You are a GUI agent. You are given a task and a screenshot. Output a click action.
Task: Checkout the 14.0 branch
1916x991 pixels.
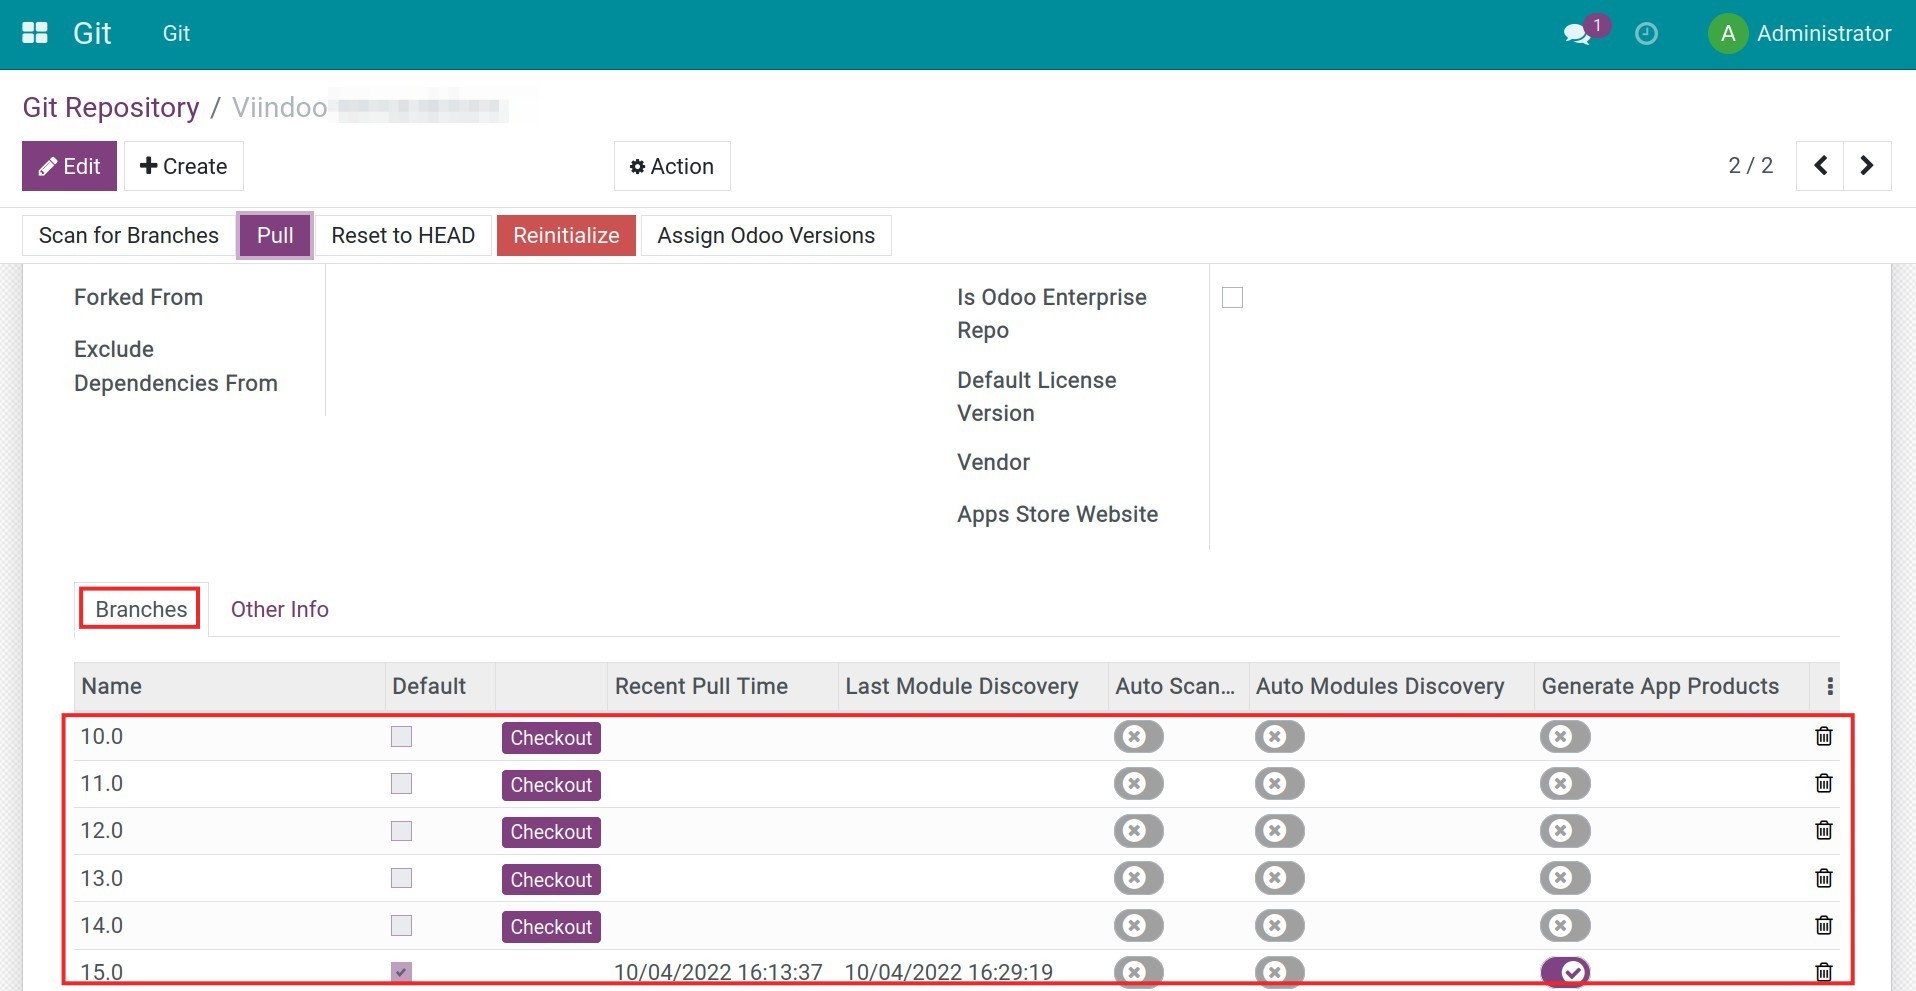[x=551, y=927]
